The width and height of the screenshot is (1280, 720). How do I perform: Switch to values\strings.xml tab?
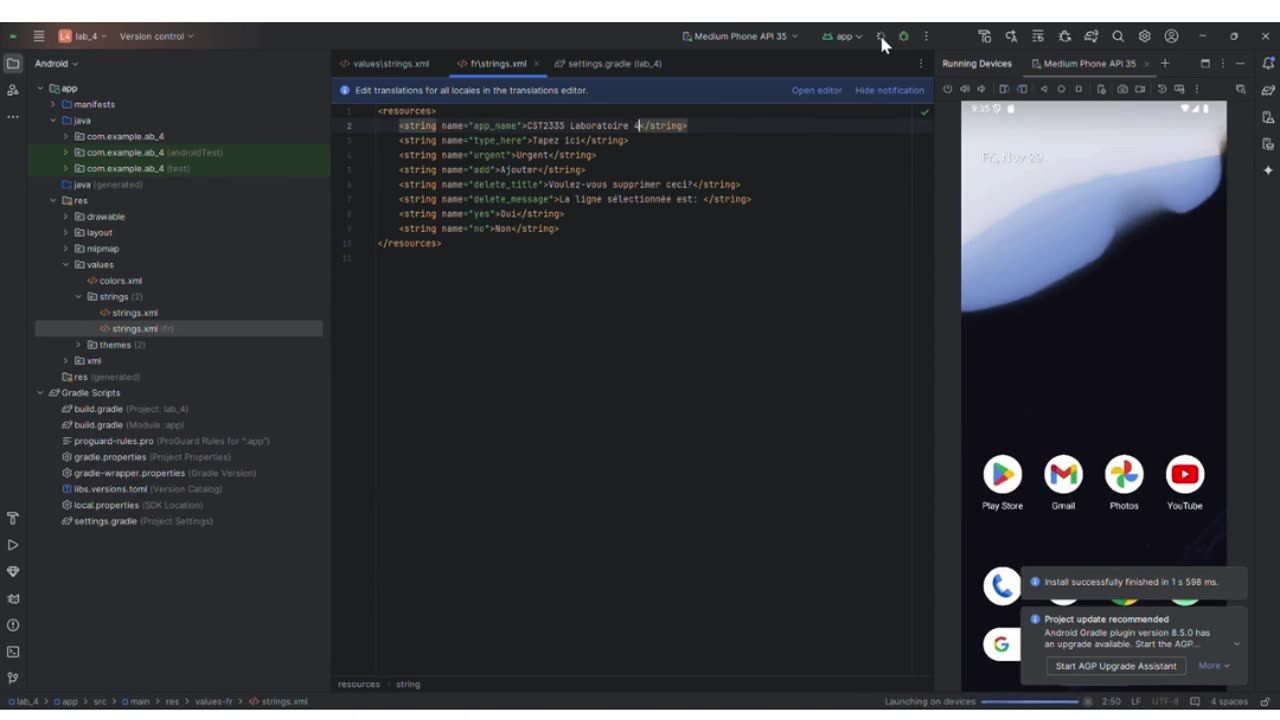384,63
